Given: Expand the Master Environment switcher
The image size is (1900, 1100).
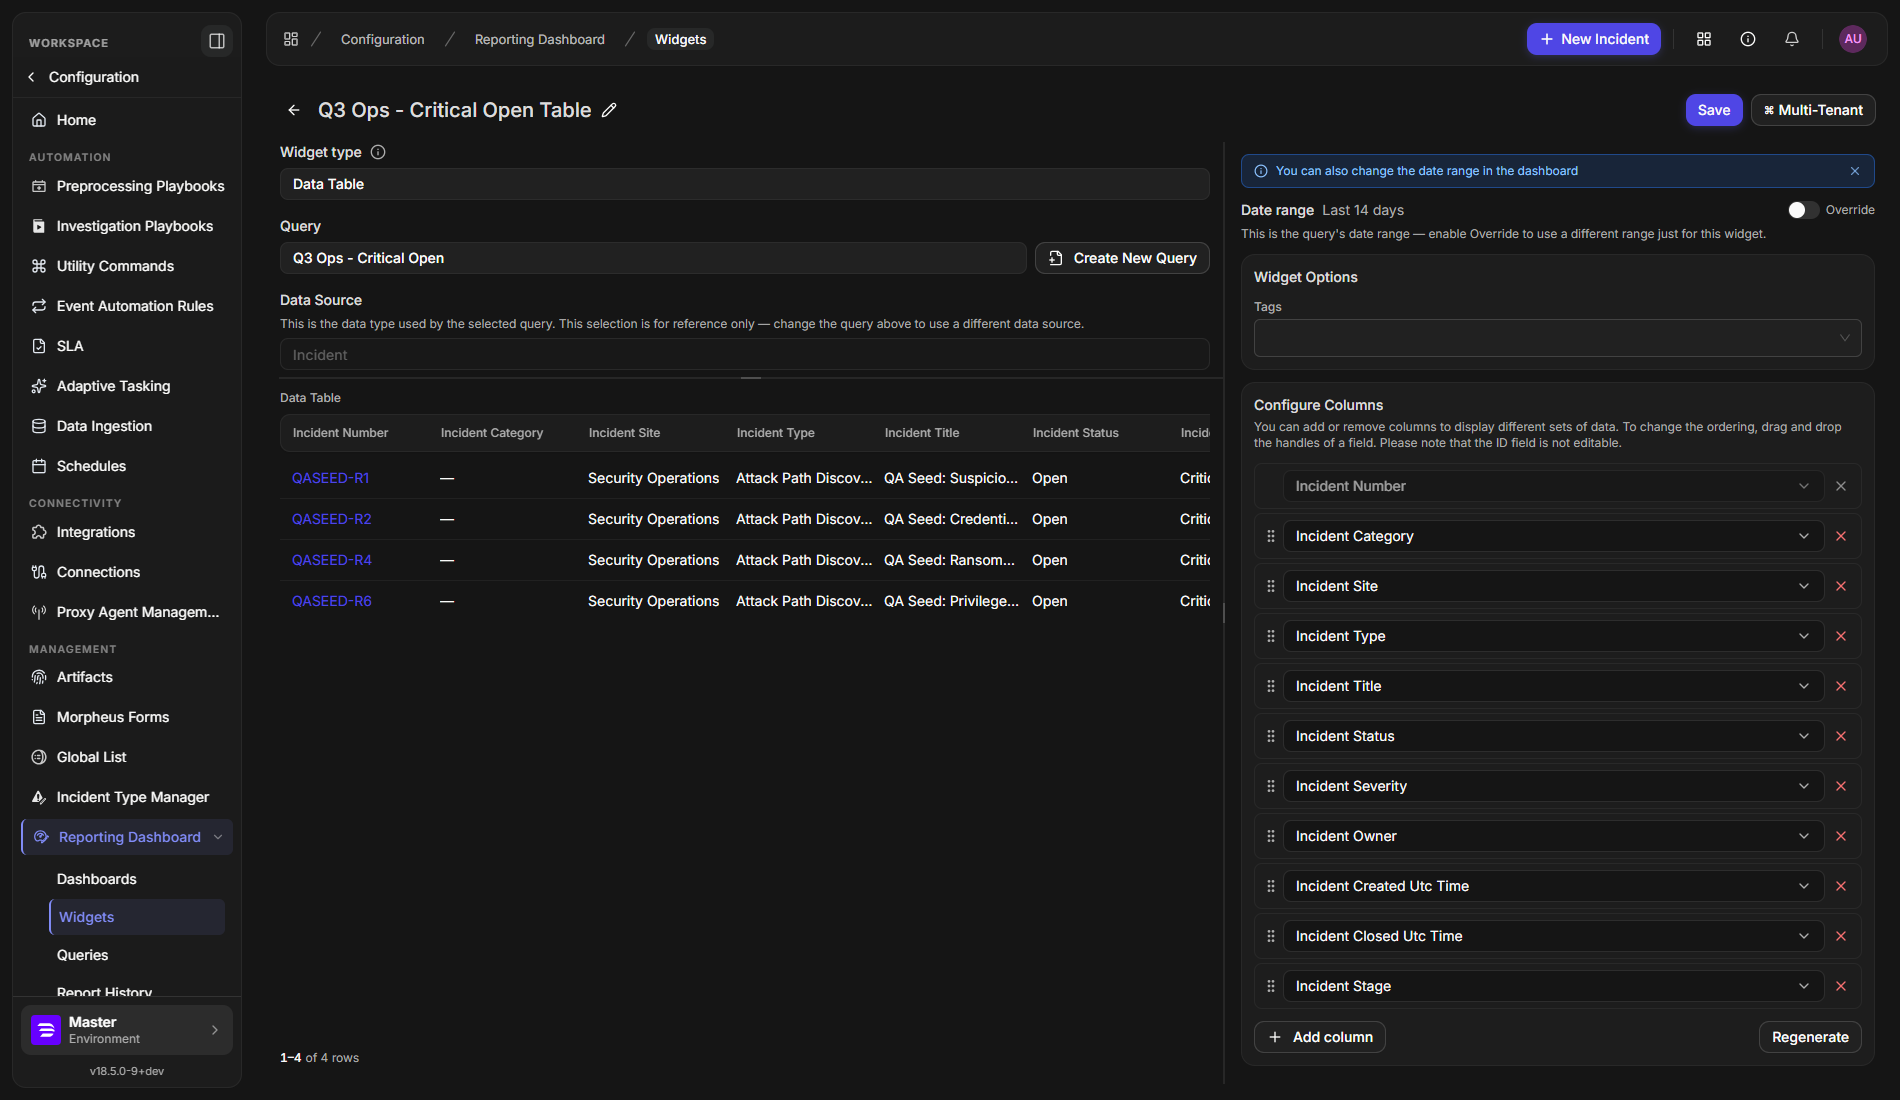Looking at the screenshot, I should click(x=127, y=1030).
